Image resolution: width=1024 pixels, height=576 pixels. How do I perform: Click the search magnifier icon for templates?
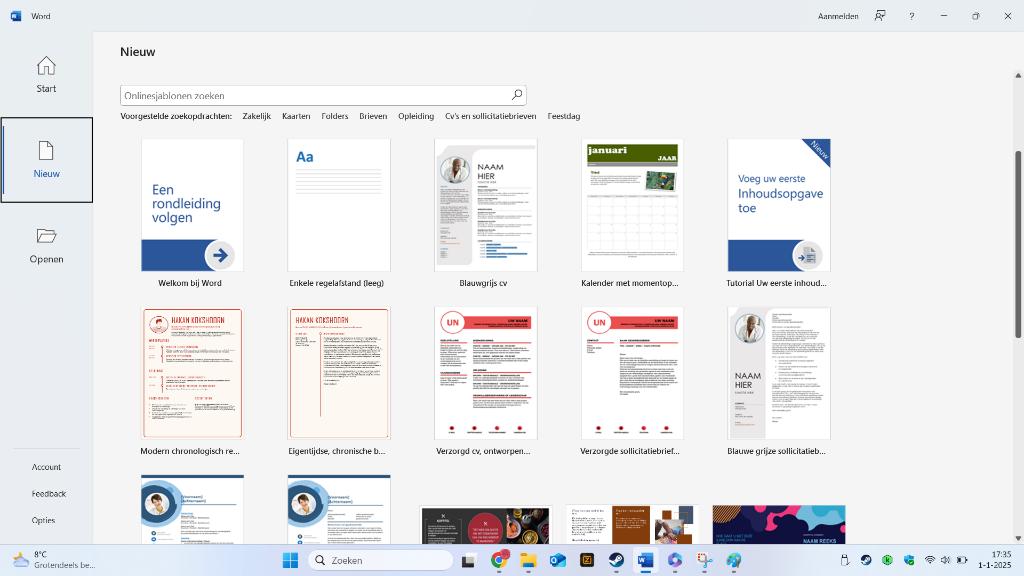coord(517,95)
